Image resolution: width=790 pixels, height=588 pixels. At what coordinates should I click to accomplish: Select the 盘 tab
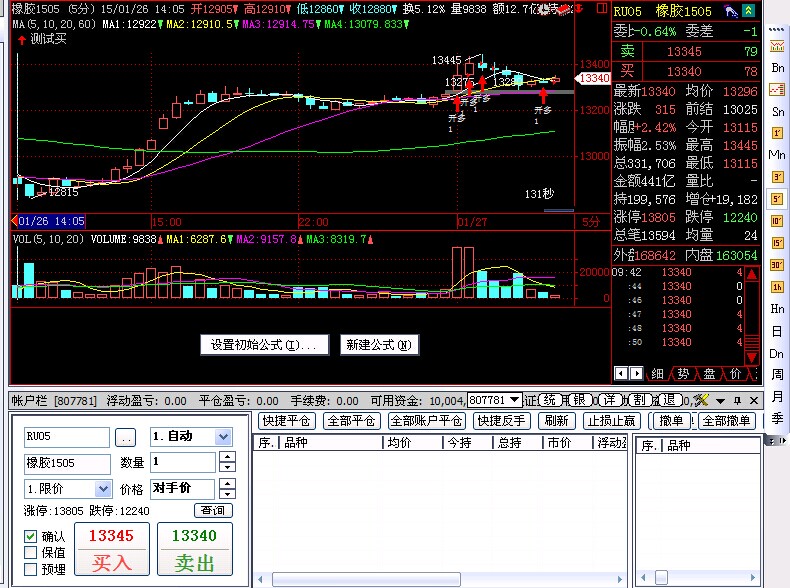coord(709,373)
